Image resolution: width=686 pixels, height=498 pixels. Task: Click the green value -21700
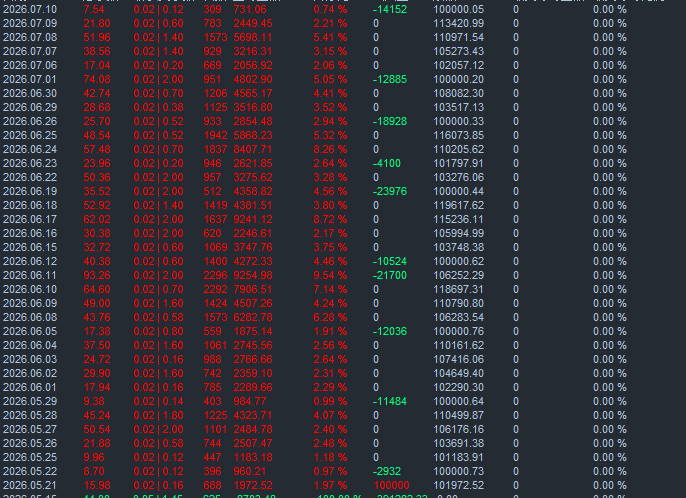(x=390, y=275)
